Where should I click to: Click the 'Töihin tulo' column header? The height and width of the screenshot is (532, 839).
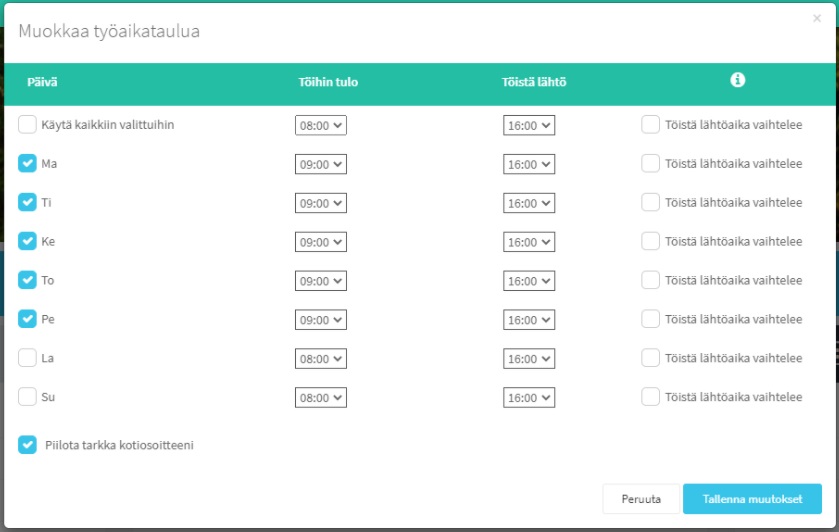(327, 82)
